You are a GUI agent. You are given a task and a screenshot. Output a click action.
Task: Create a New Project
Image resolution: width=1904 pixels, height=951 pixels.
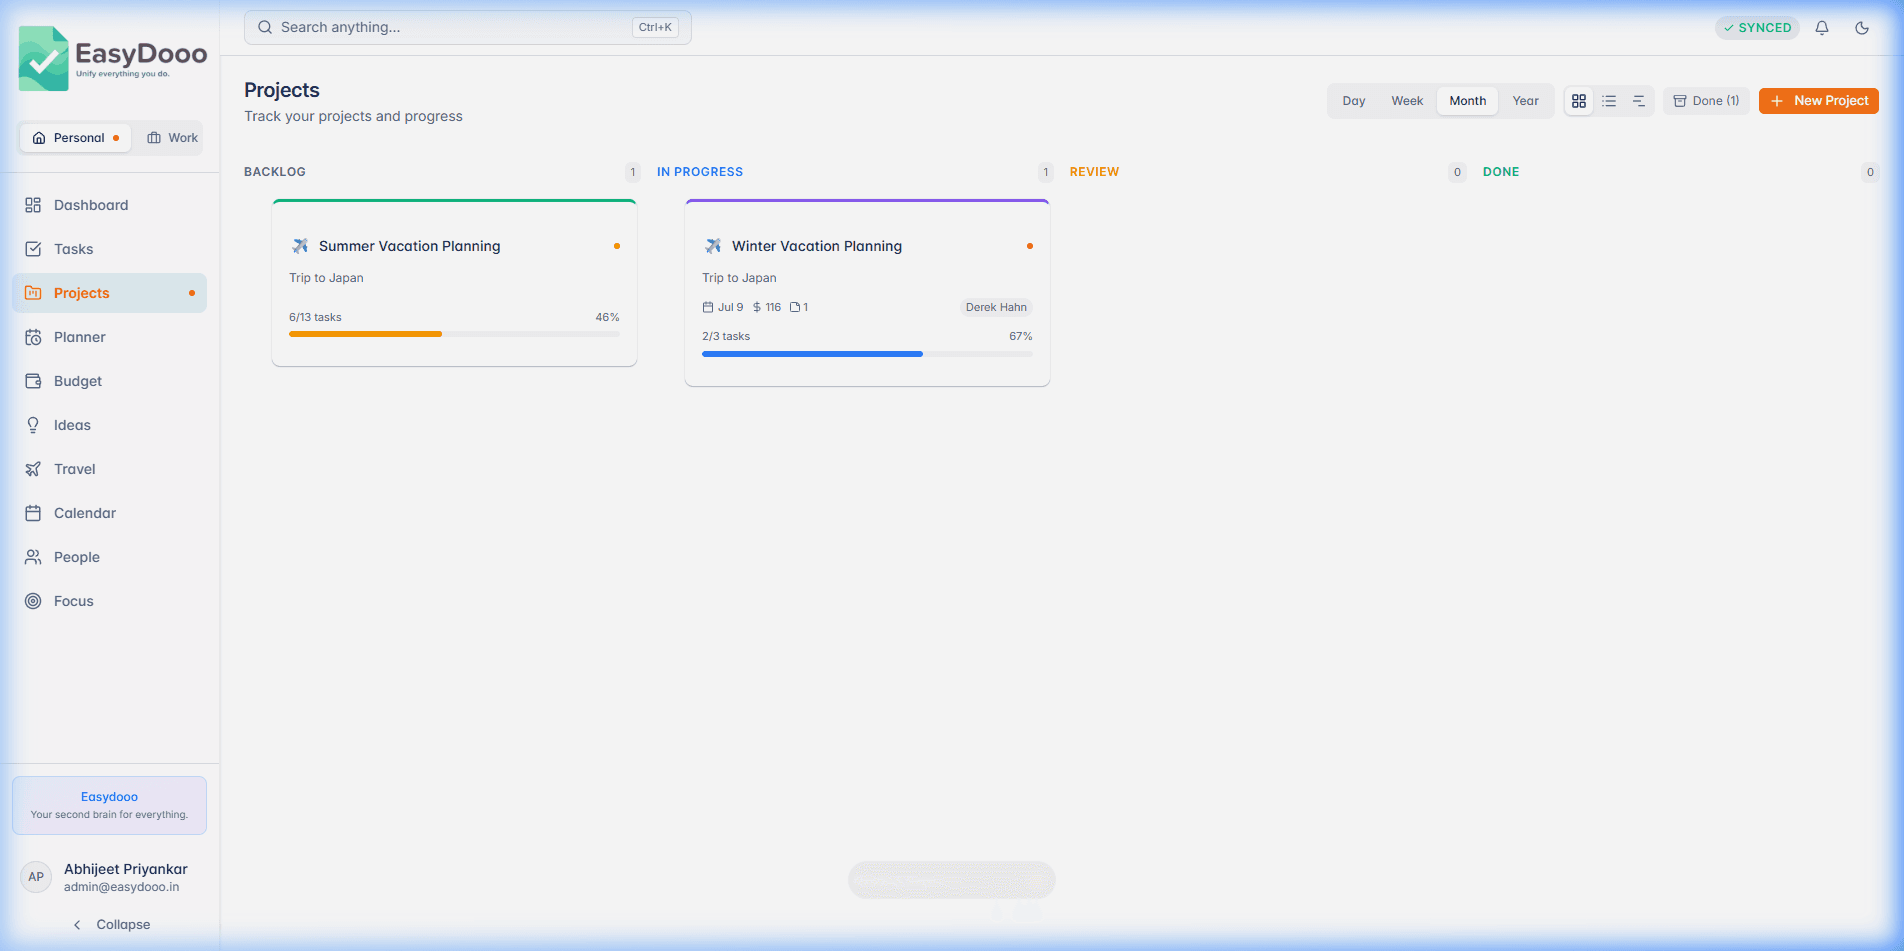1819,101
